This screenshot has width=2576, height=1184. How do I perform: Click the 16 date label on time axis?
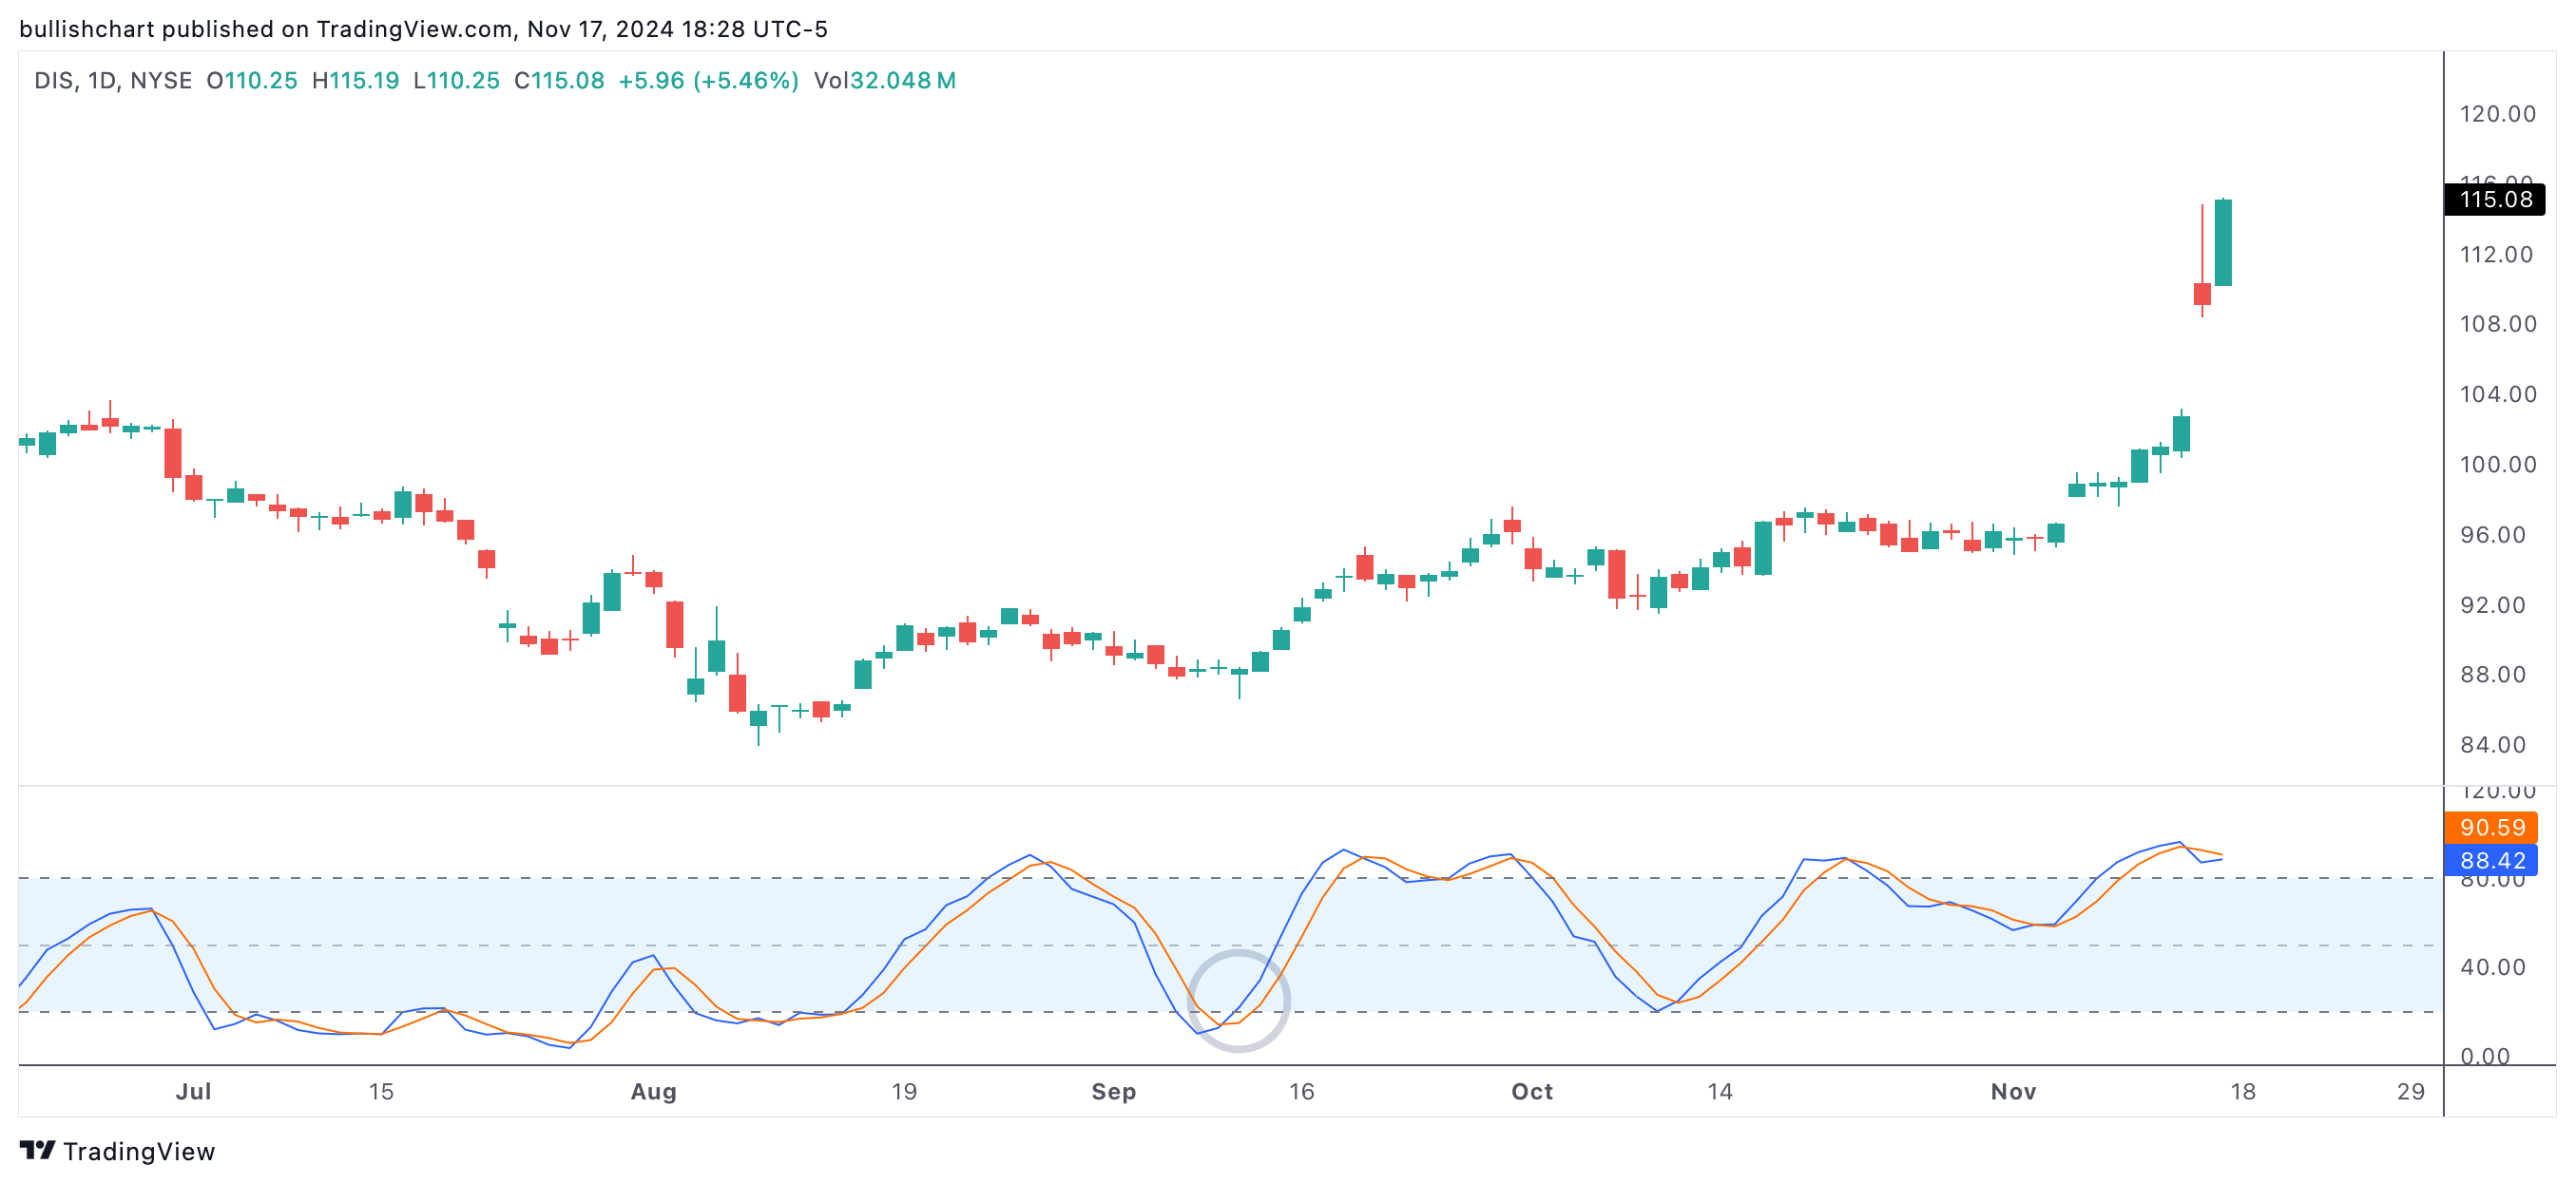[x=1301, y=1091]
